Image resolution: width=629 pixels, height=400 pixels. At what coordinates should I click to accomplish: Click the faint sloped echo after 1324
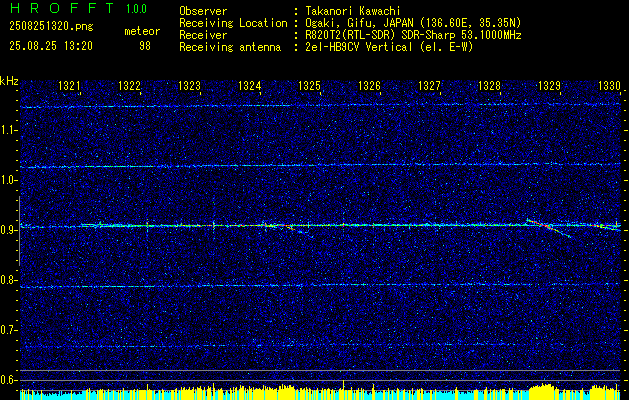(x=299, y=231)
